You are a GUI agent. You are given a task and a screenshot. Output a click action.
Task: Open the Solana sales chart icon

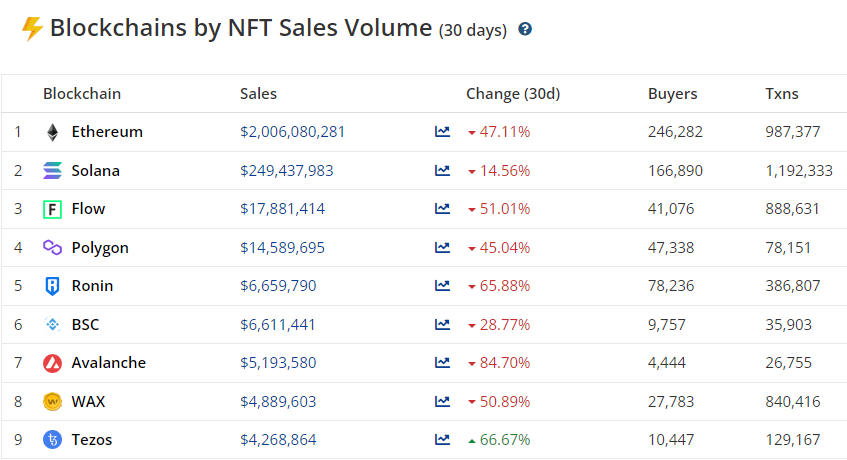442,171
